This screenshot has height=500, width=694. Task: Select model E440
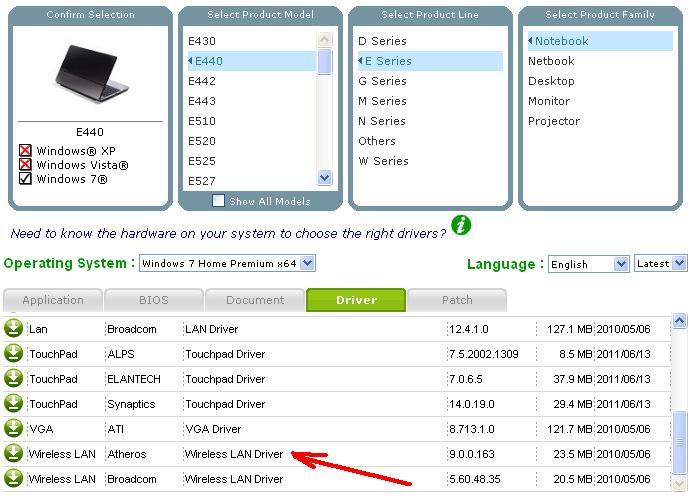tap(252, 61)
